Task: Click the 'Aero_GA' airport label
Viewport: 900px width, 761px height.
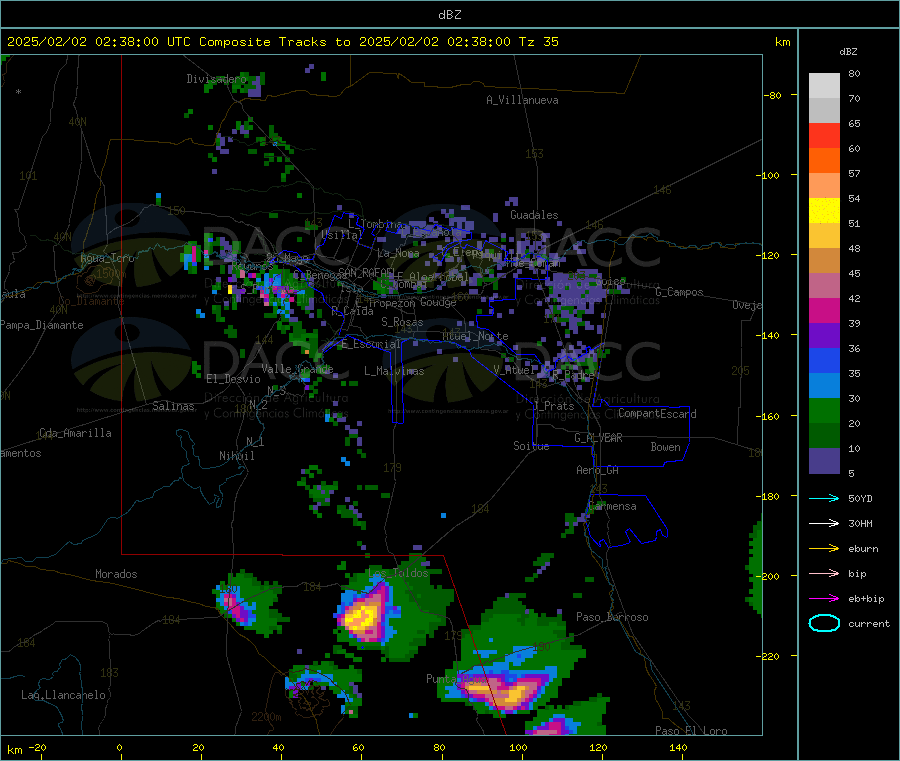Action: (598, 470)
